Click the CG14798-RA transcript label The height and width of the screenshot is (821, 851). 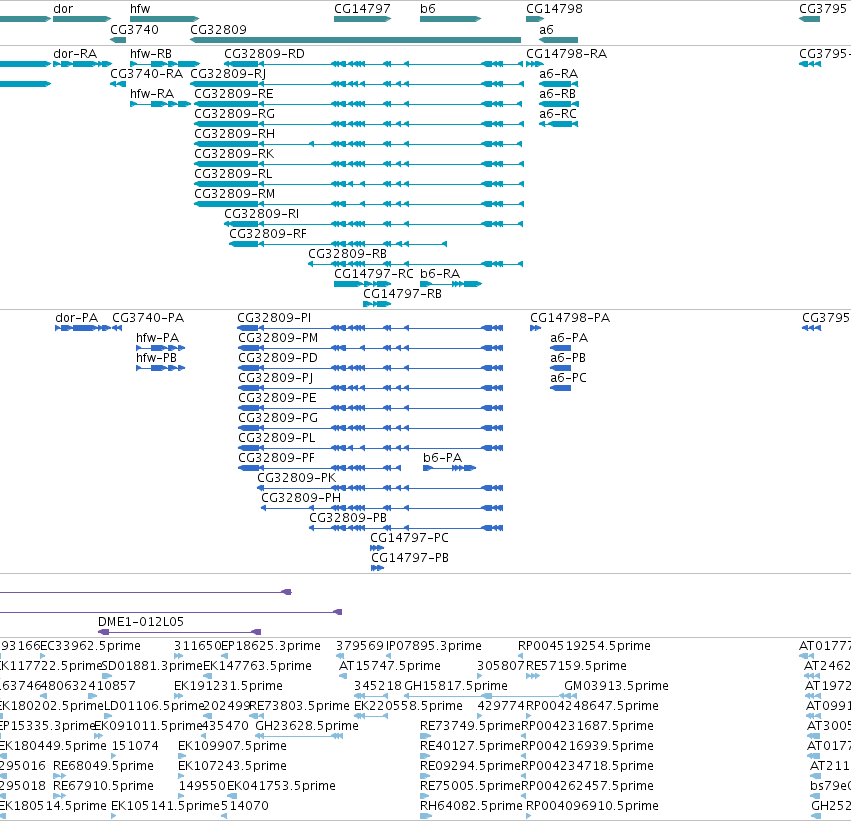point(567,54)
